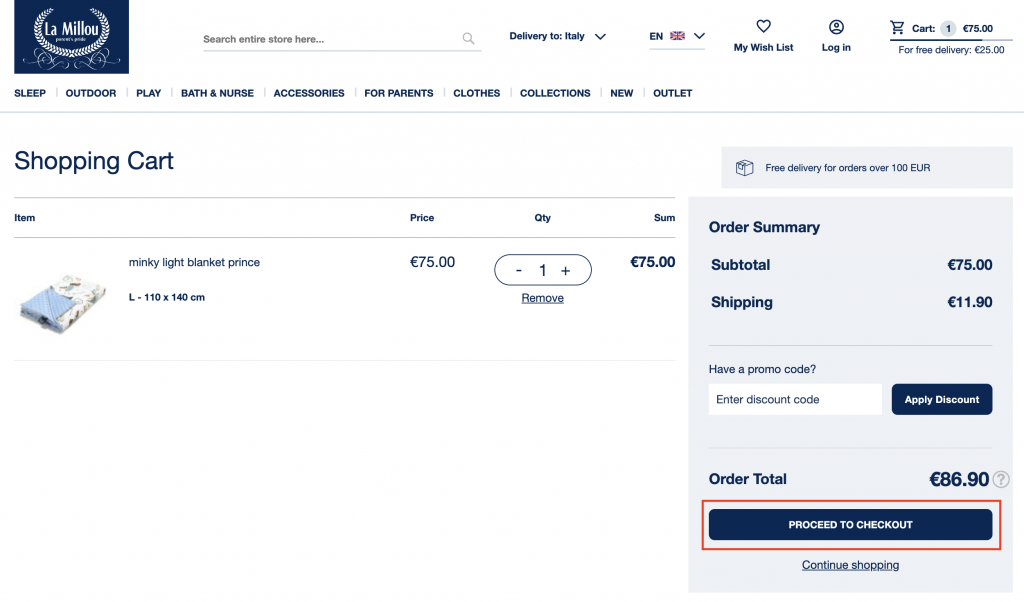Viewport: 1024px width, 602px height.
Task: Click the minky blanket product thumbnail
Action: [x=62, y=300]
